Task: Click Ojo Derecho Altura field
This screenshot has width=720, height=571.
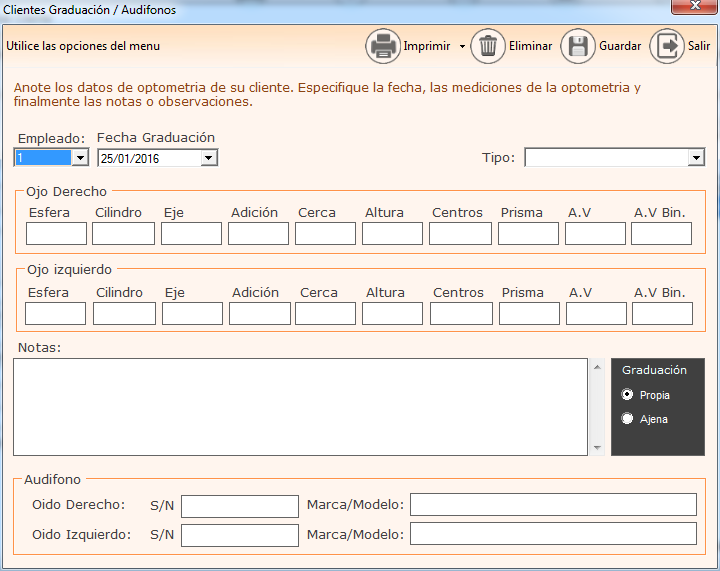Action: 393,234
